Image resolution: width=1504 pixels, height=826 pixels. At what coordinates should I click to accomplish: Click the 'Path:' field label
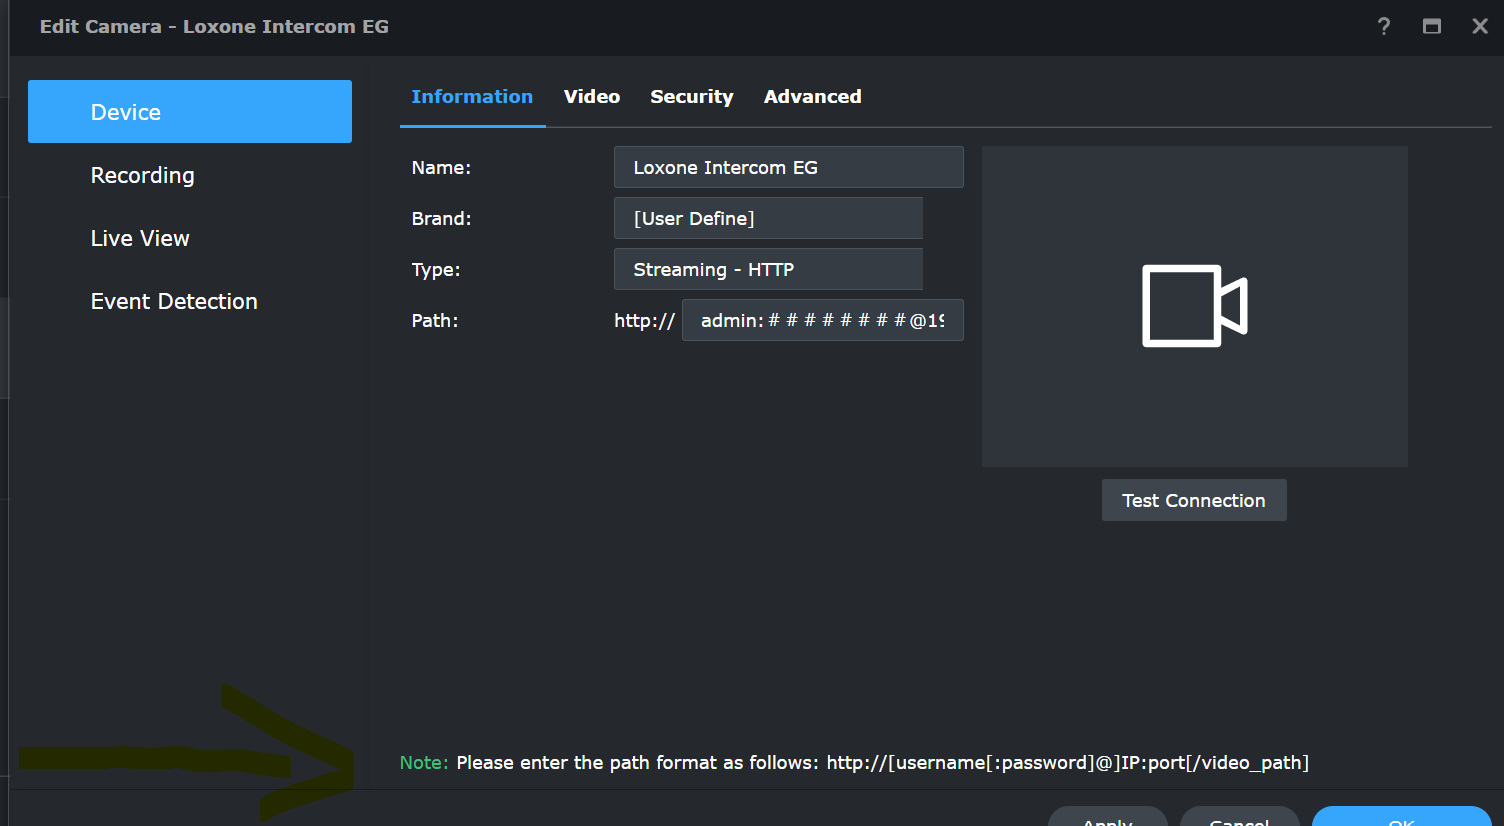pos(435,320)
